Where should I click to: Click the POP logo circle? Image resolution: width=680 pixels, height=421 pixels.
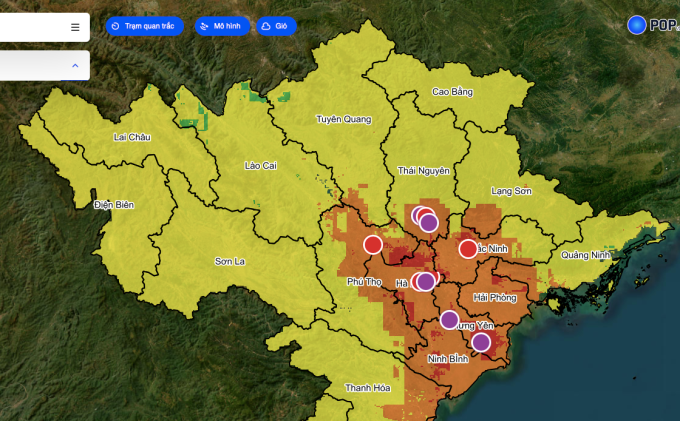click(637, 25)
